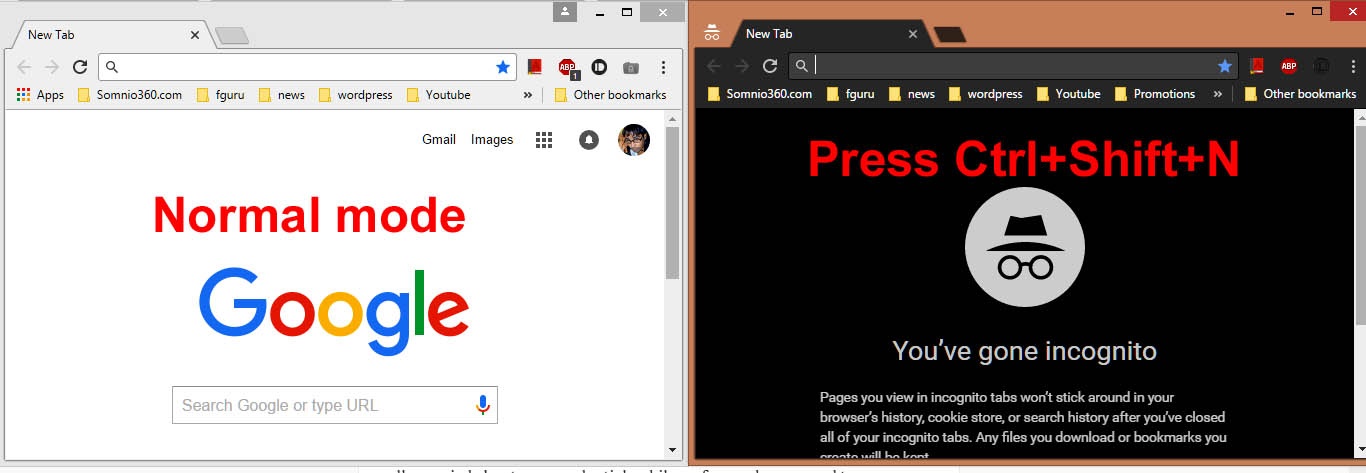Click the Disconnect 'D' extension in normal window
1366x473 pixels.
[x=599, y=67]
